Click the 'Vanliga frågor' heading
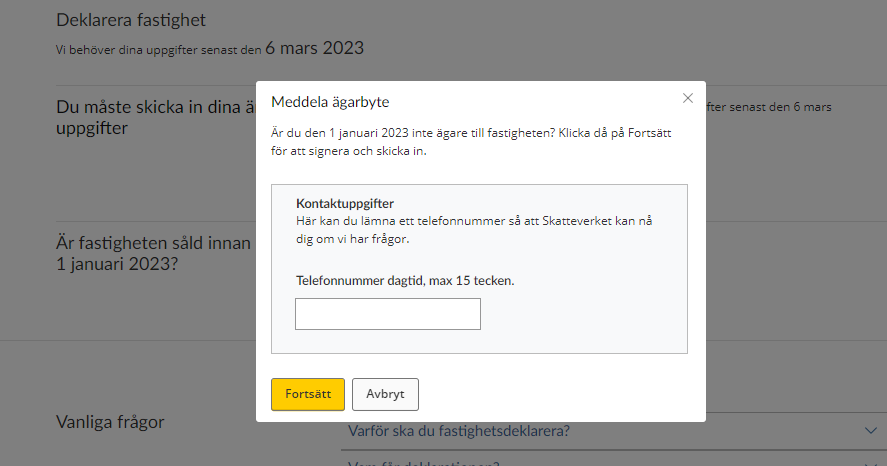887x466 pixels. 110,422
